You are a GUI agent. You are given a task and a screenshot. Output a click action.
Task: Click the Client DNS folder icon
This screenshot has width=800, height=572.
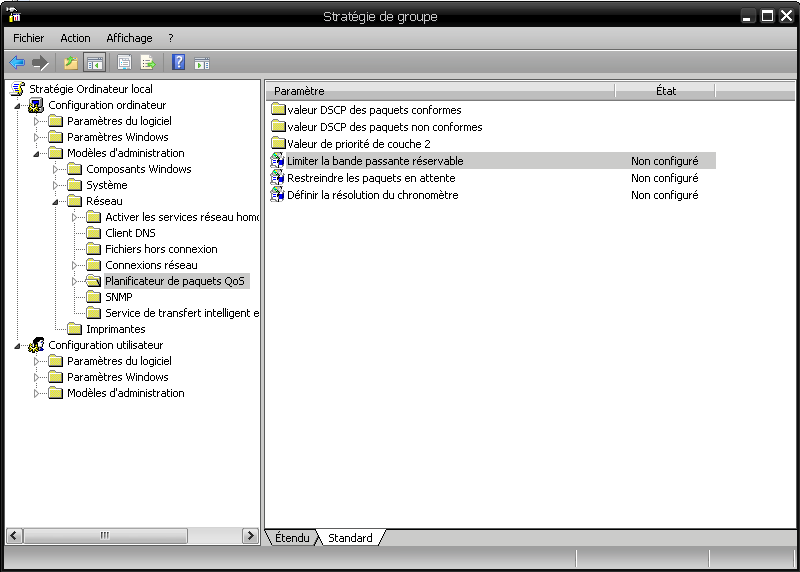pyautogui.click(x=93, y=233)
